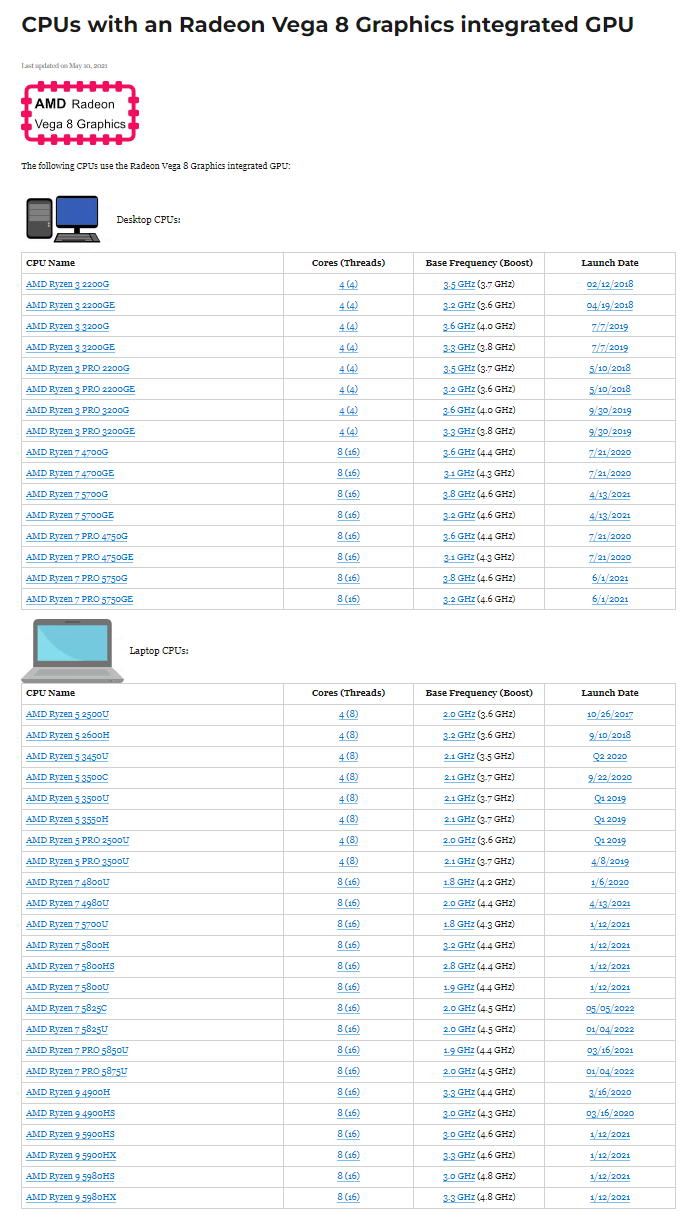Open the AMD Ryzen 7 5700U link
The image size is (688, 1219).
point(67,925)
